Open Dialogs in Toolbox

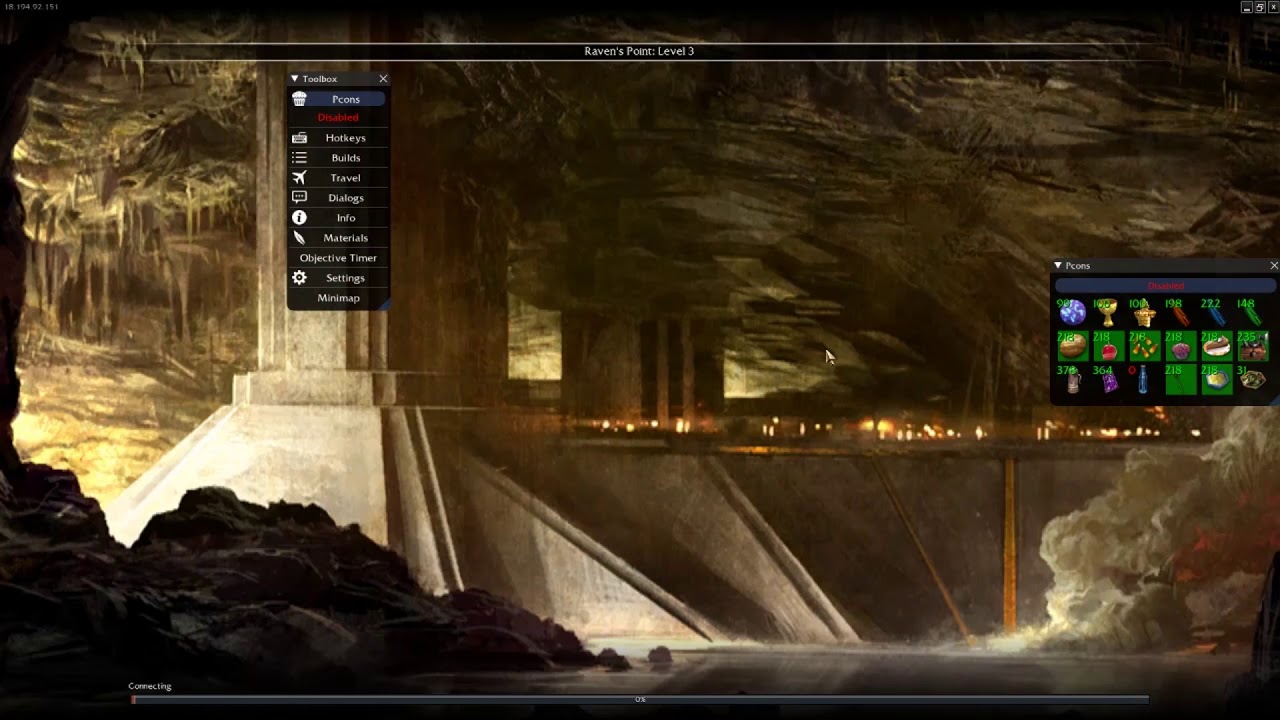(338, 198)
